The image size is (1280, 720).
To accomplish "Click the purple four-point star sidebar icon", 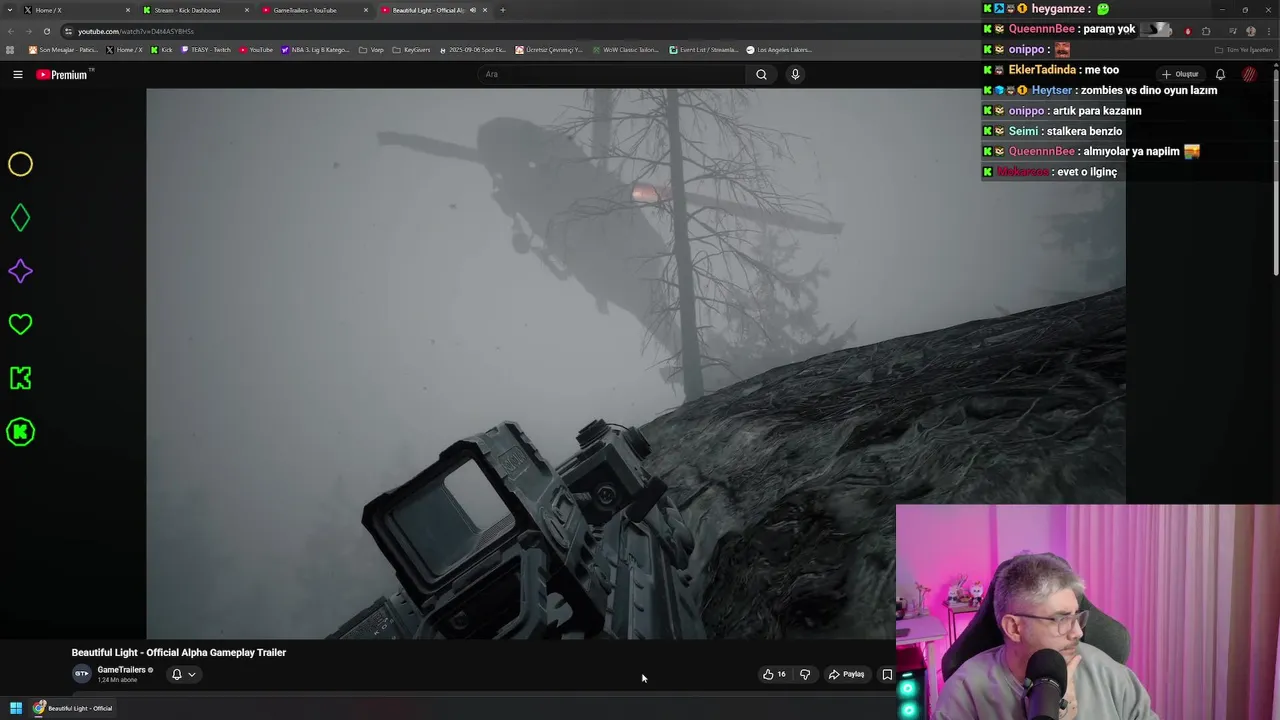I will (x=20, y=271).
